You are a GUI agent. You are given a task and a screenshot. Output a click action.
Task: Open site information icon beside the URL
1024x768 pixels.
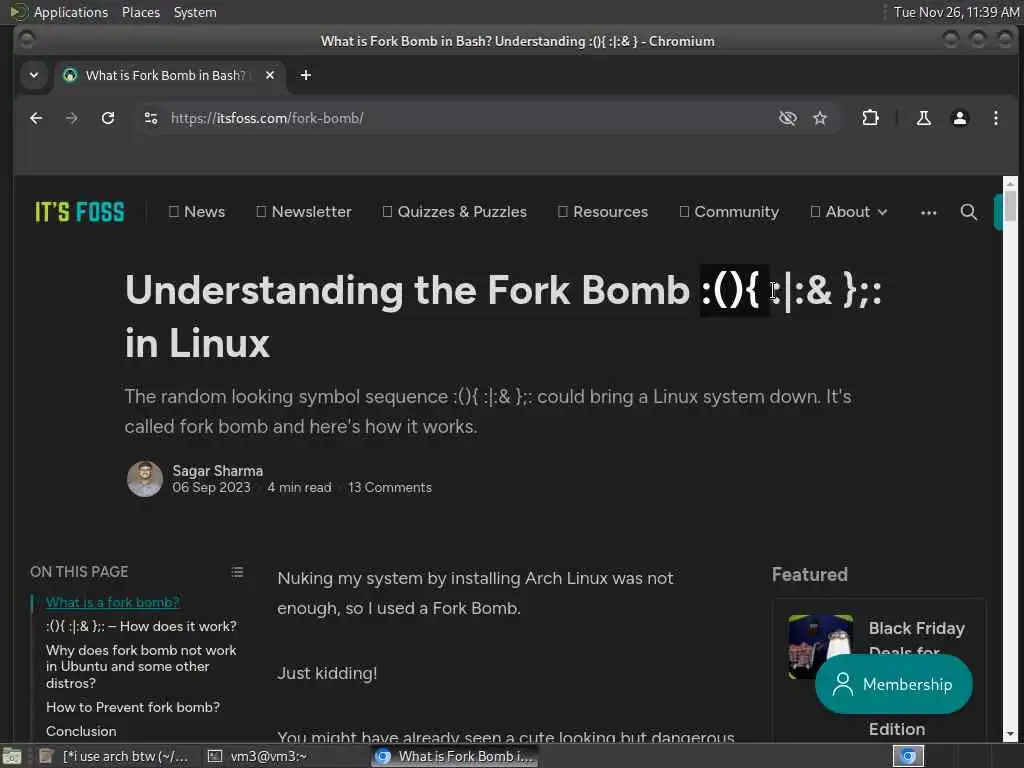pyautogui.click(x=151, y=118)
